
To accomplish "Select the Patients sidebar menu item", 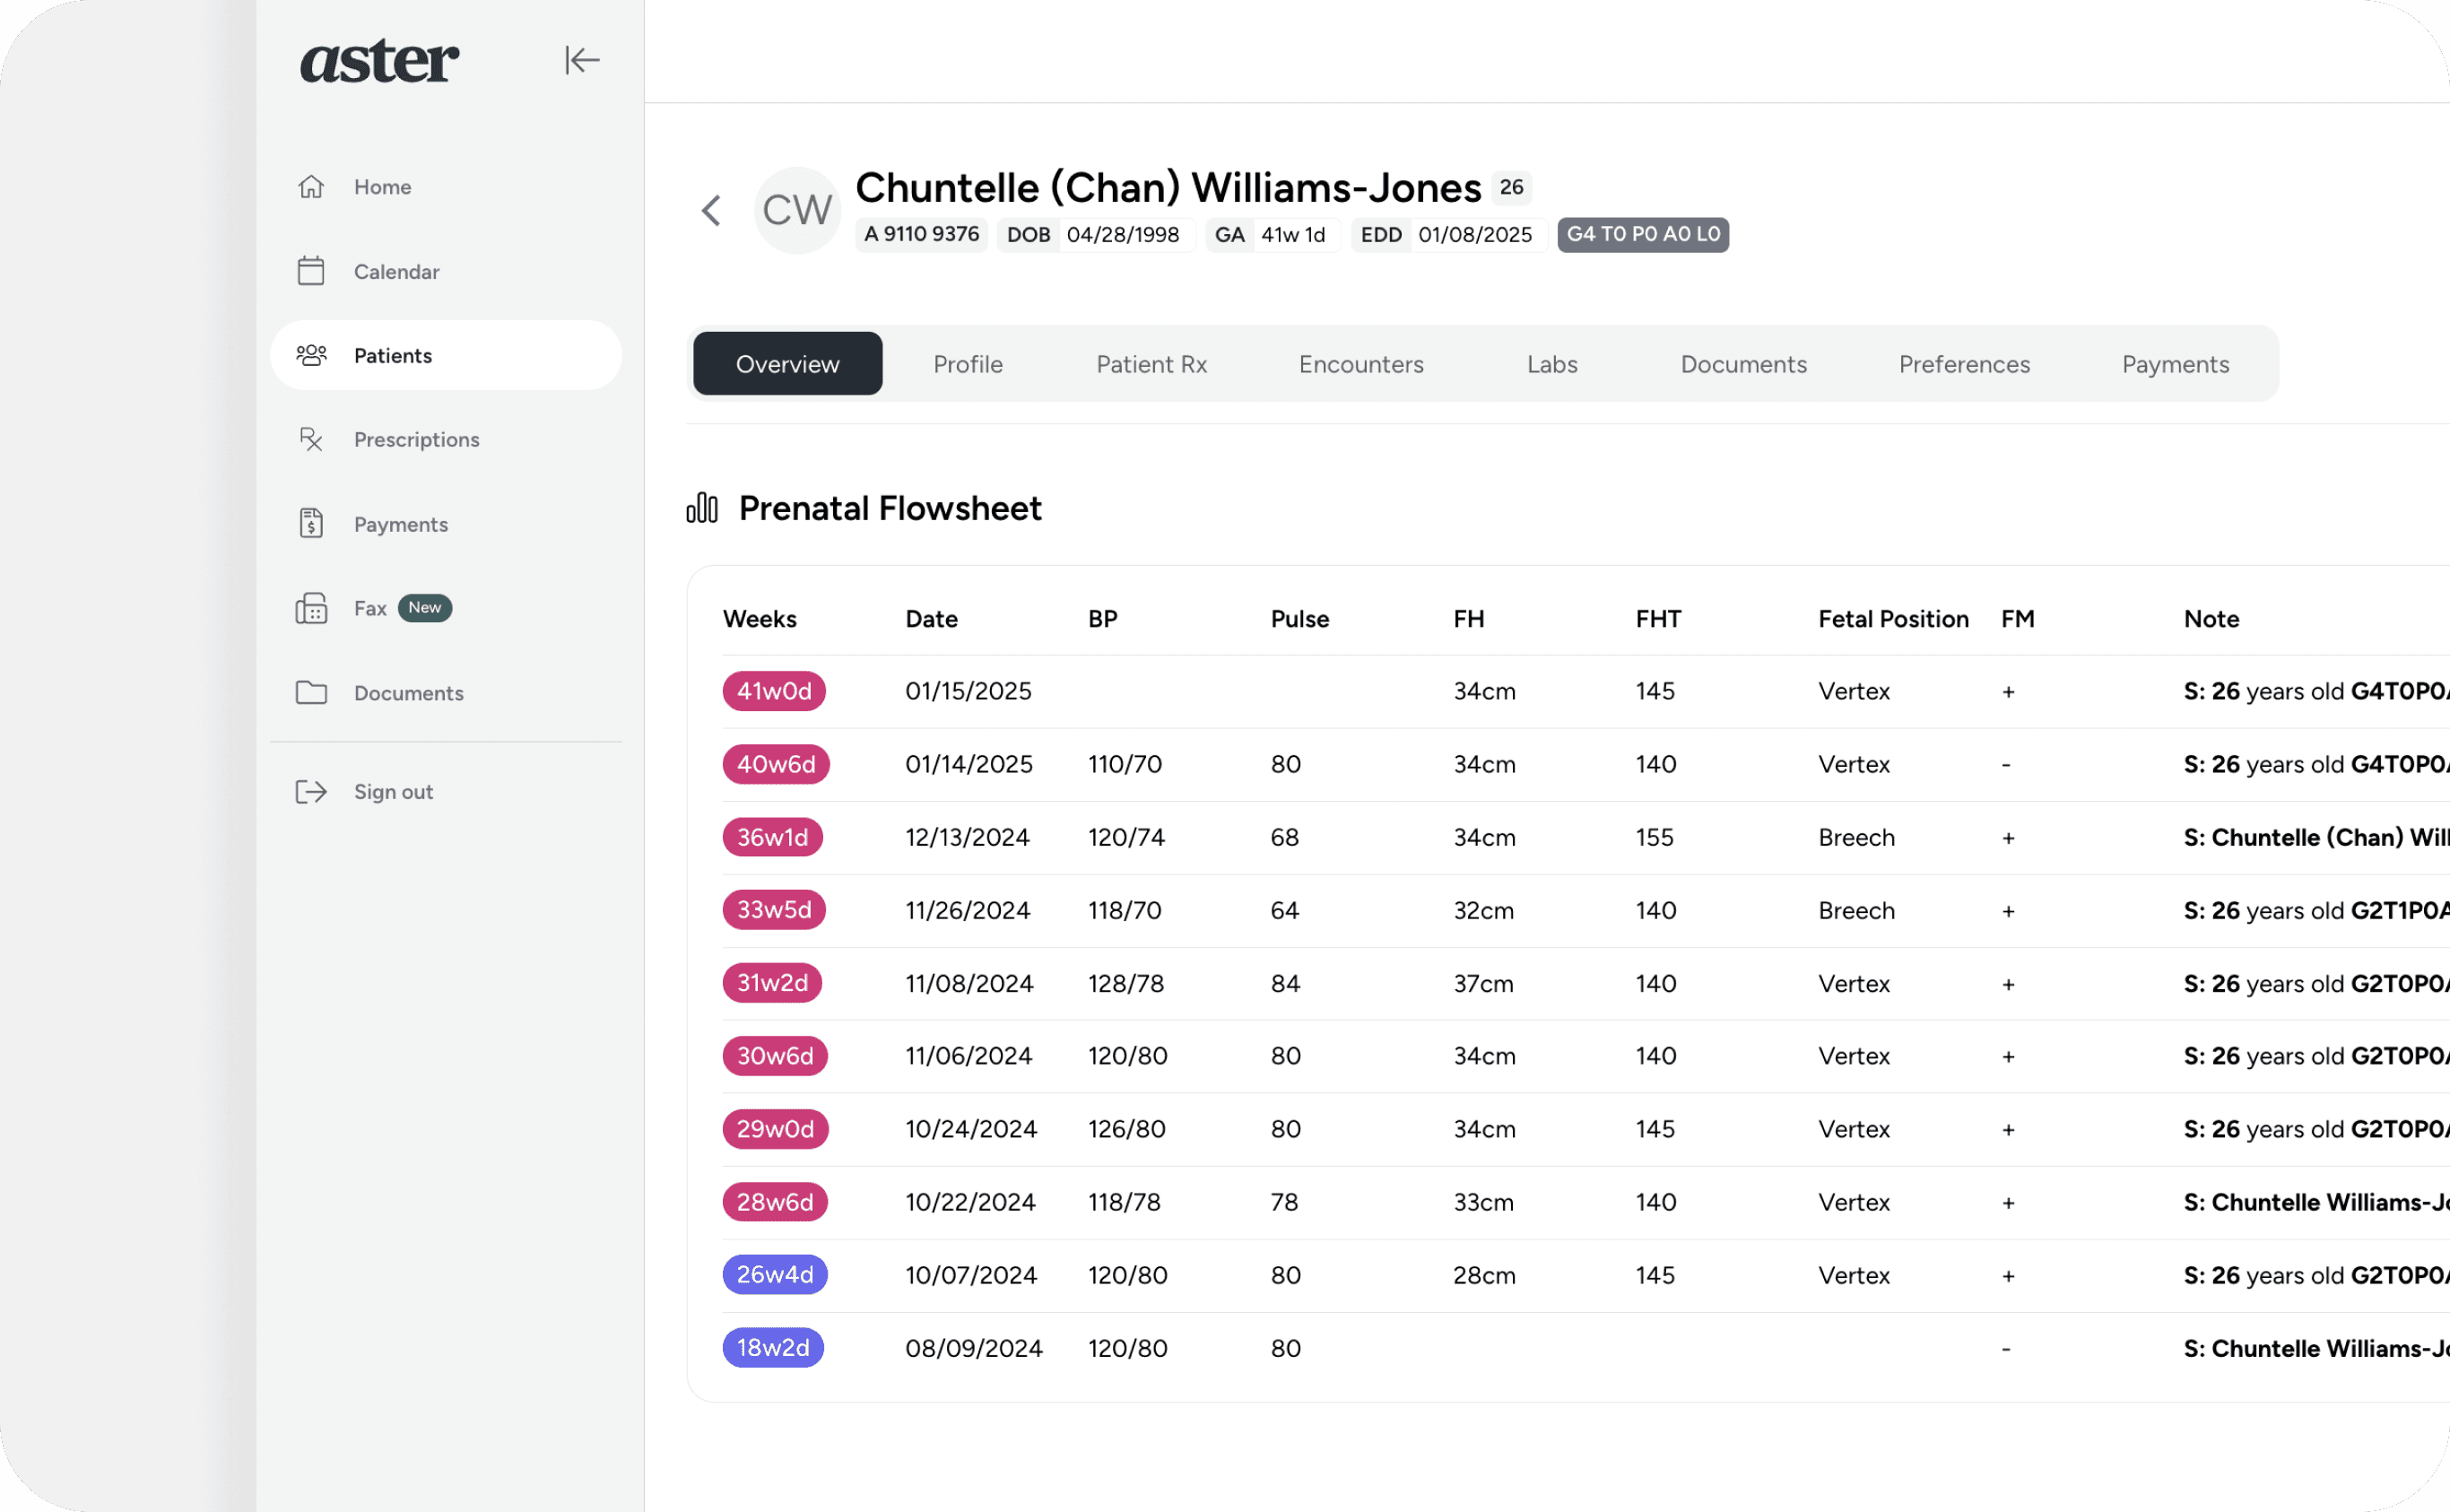I will click(445, 355).
